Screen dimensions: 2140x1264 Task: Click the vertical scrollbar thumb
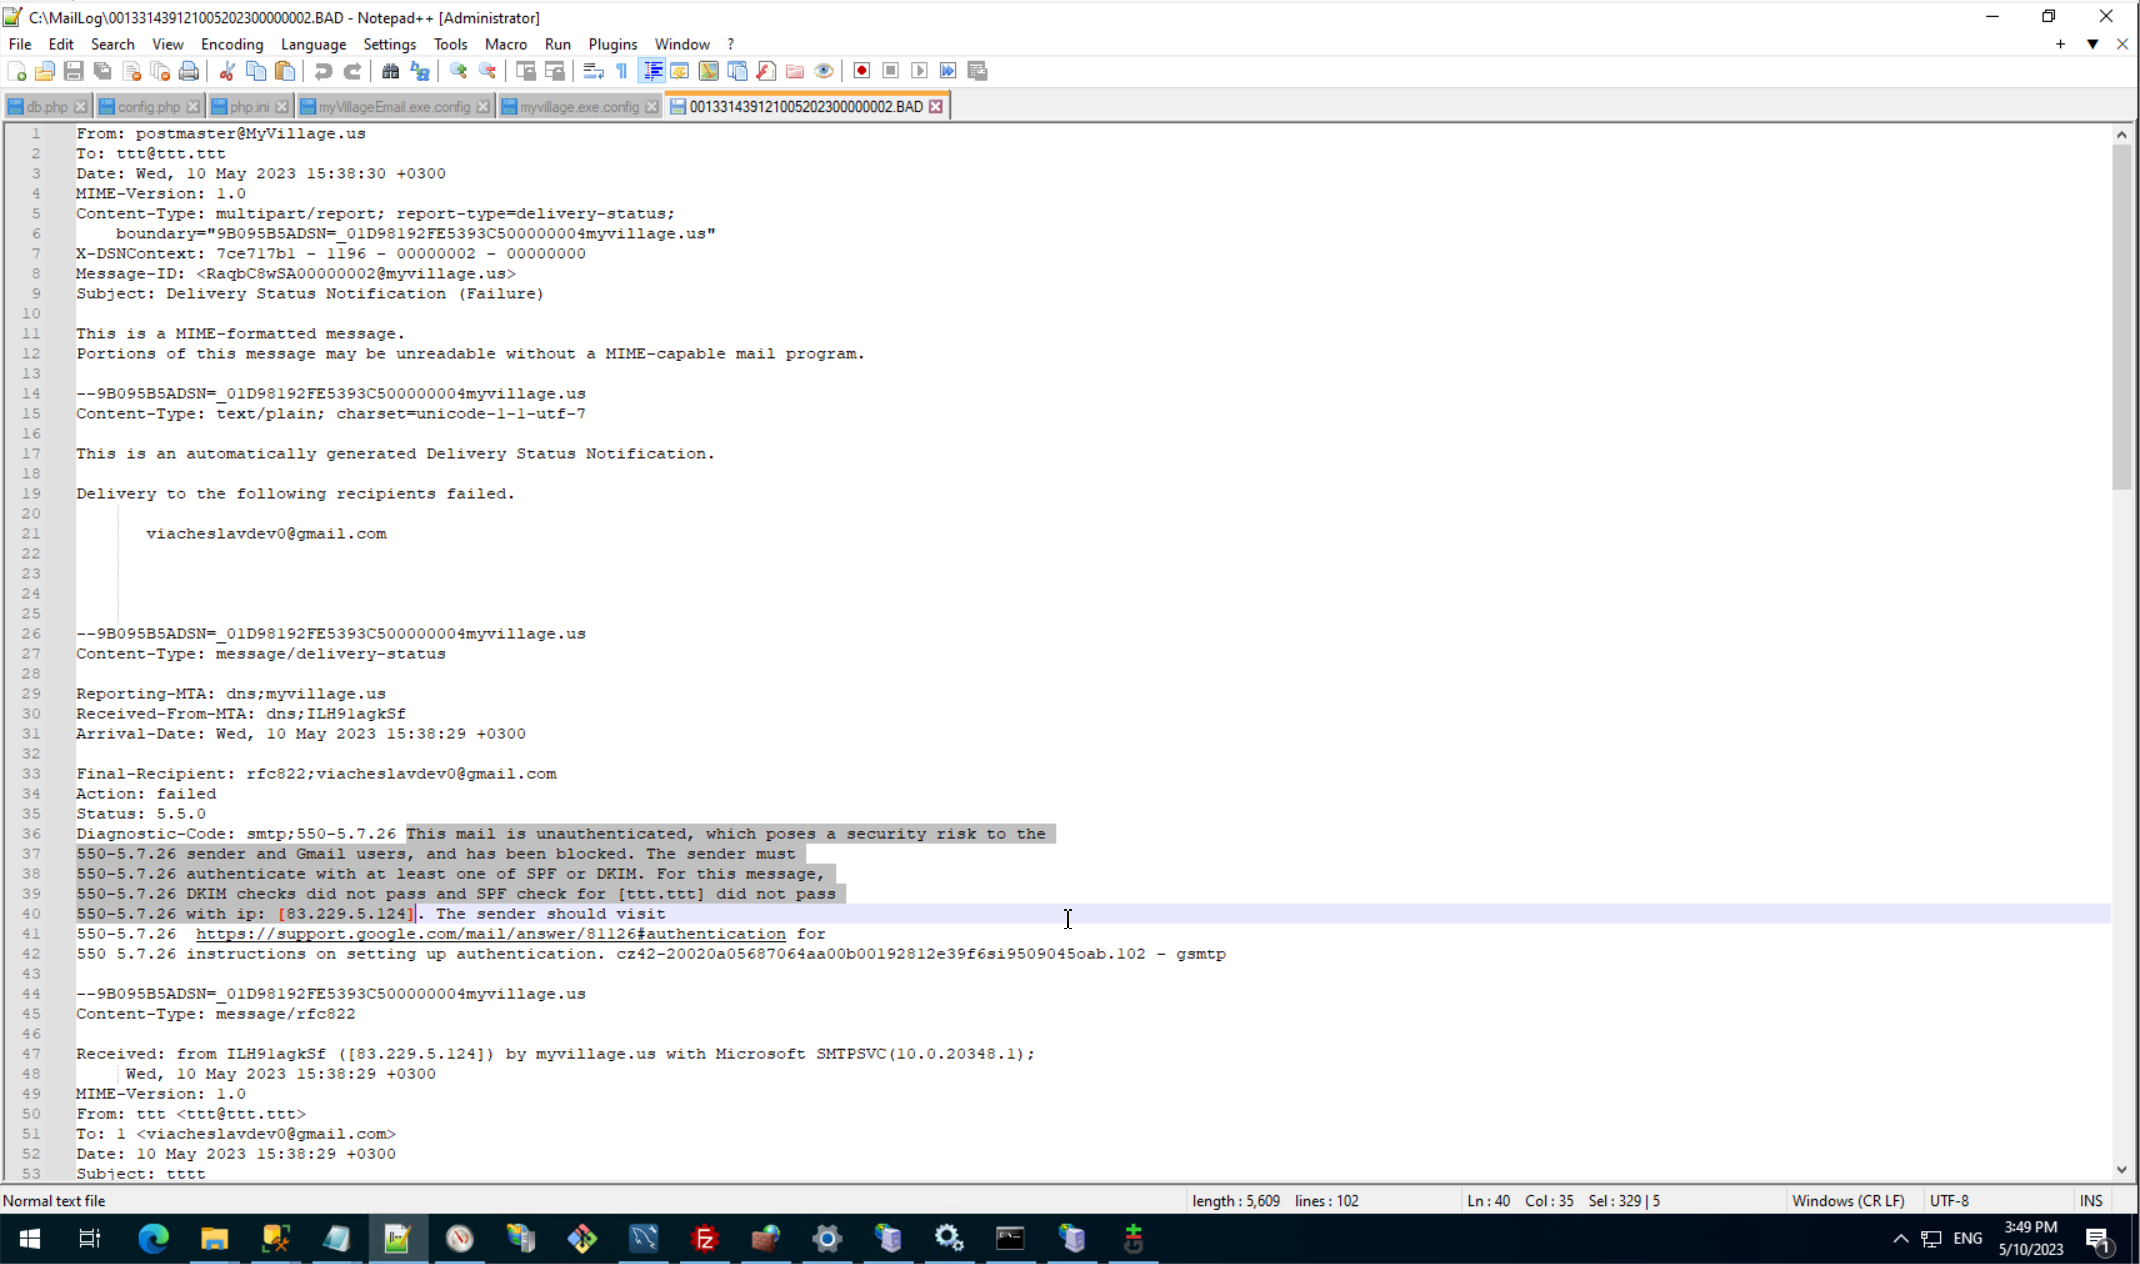point(2121,315)
